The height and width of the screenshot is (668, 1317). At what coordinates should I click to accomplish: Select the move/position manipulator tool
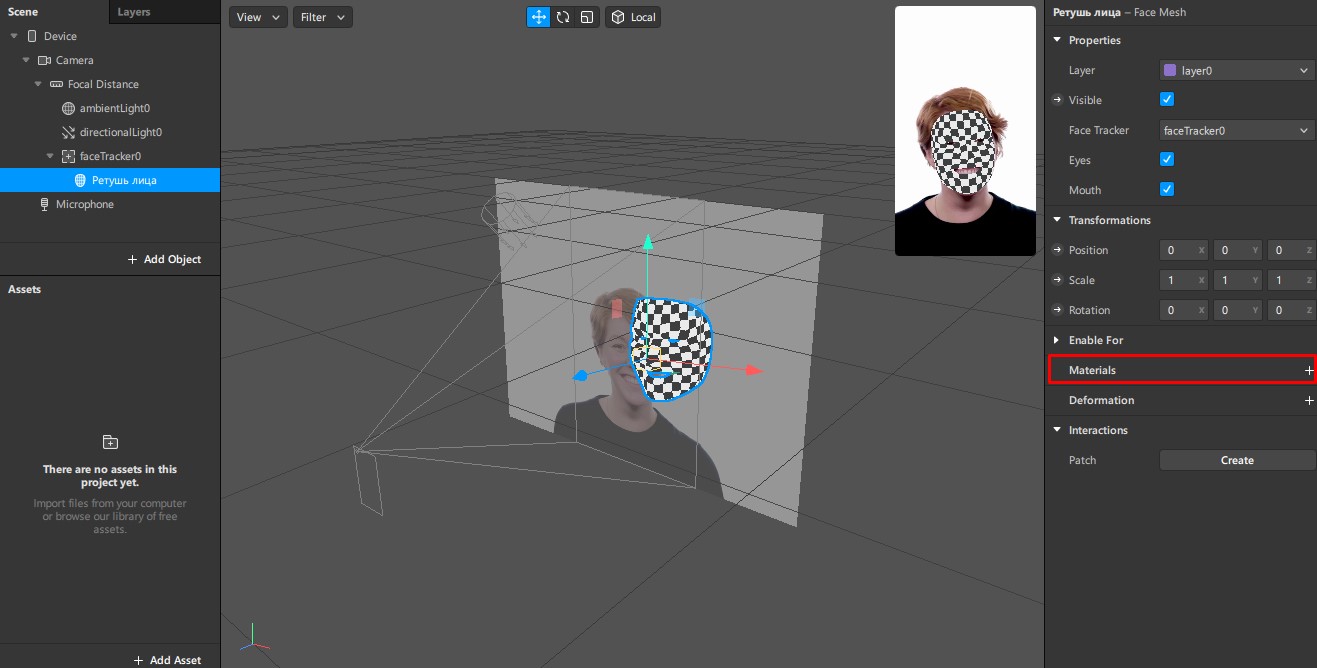point(539,17)
